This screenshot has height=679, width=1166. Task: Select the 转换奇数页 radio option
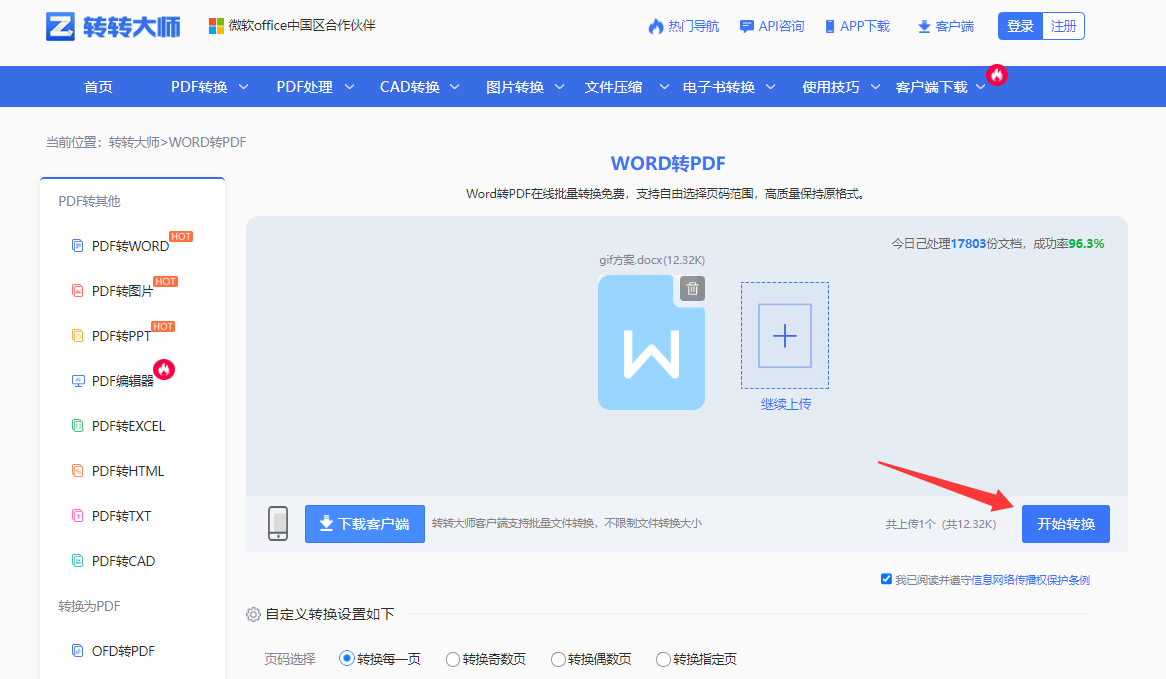[x=452, y=659]
